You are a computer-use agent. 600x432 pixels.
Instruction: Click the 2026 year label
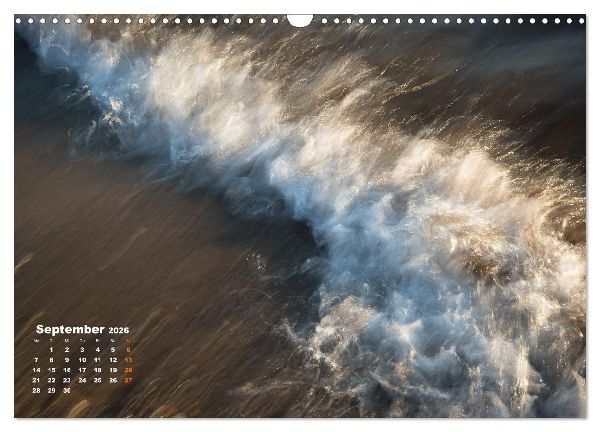click(119, 330)
